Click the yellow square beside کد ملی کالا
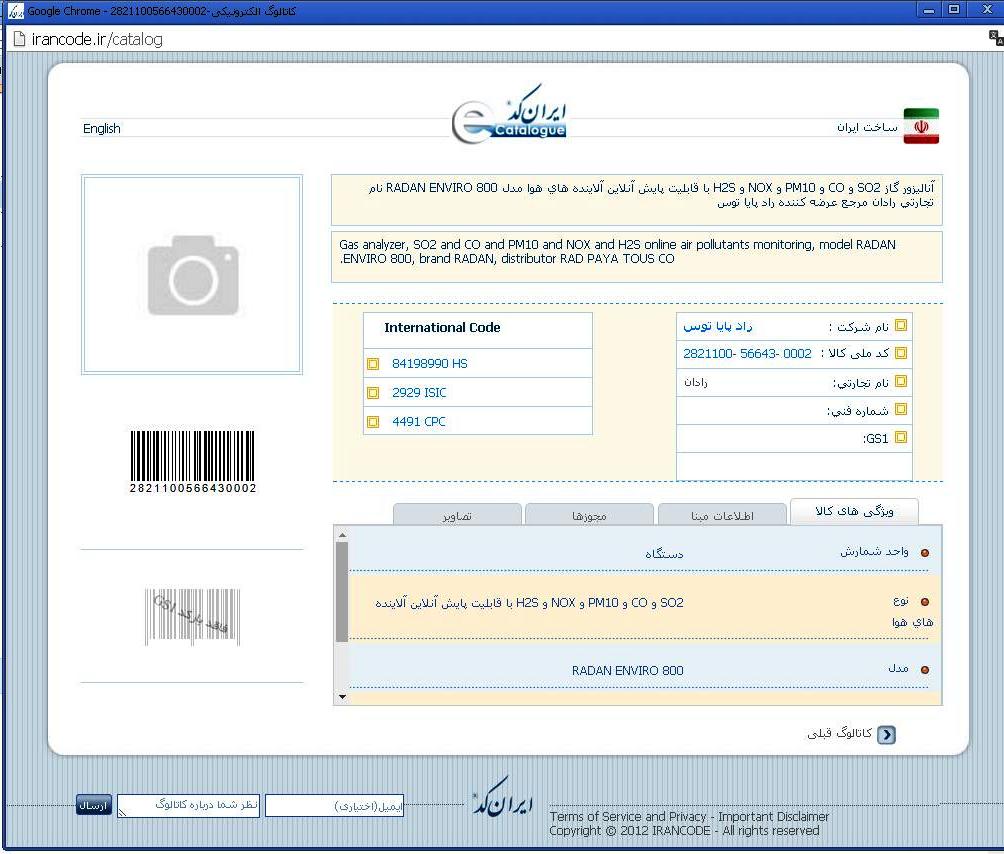The height and width of the screenshot is (854, 1004). point(901,353)
